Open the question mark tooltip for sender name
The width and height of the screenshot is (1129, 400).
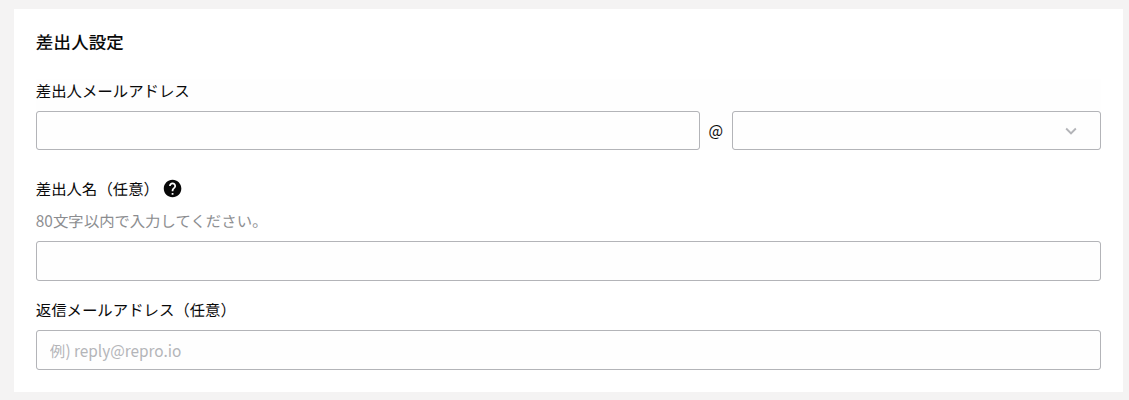point(172,189)
